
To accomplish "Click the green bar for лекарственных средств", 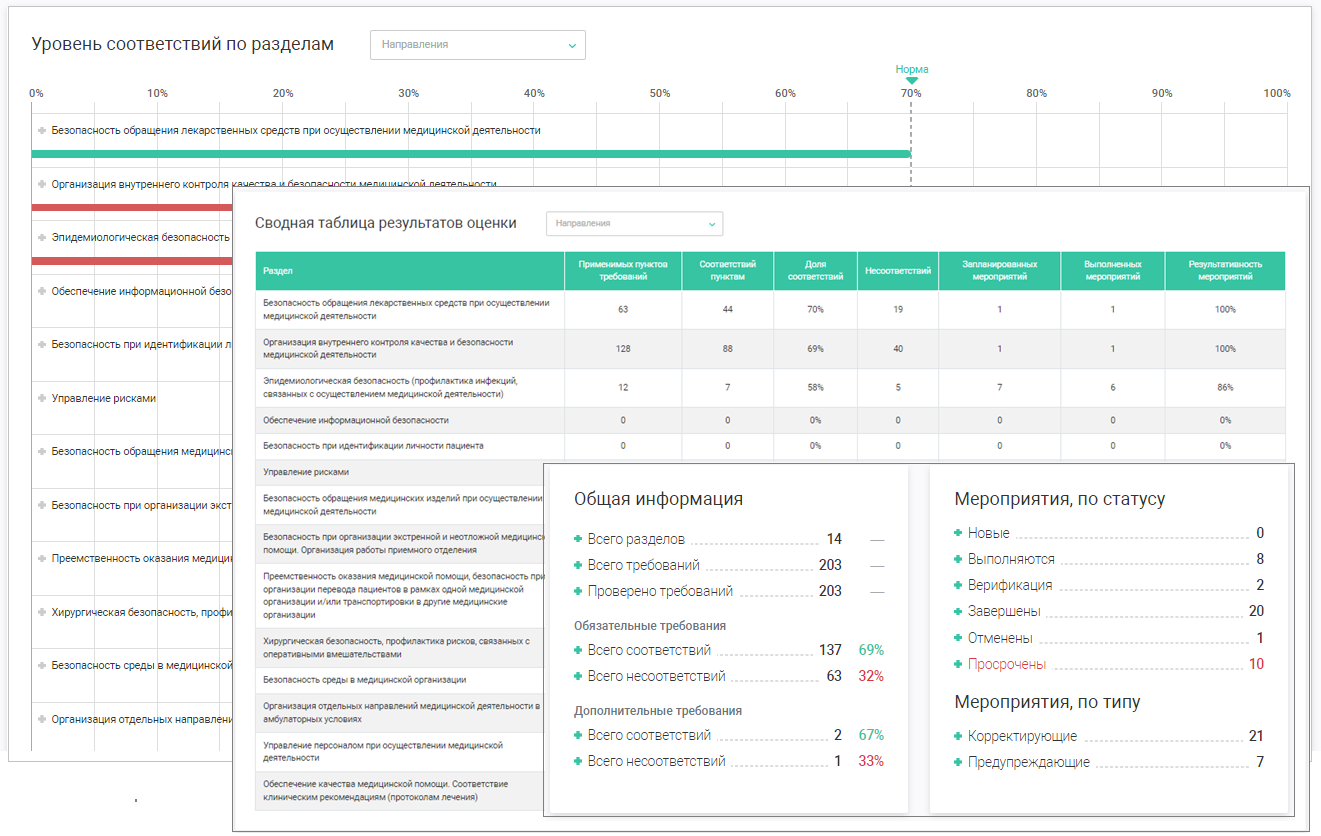I will pos(471,154).
